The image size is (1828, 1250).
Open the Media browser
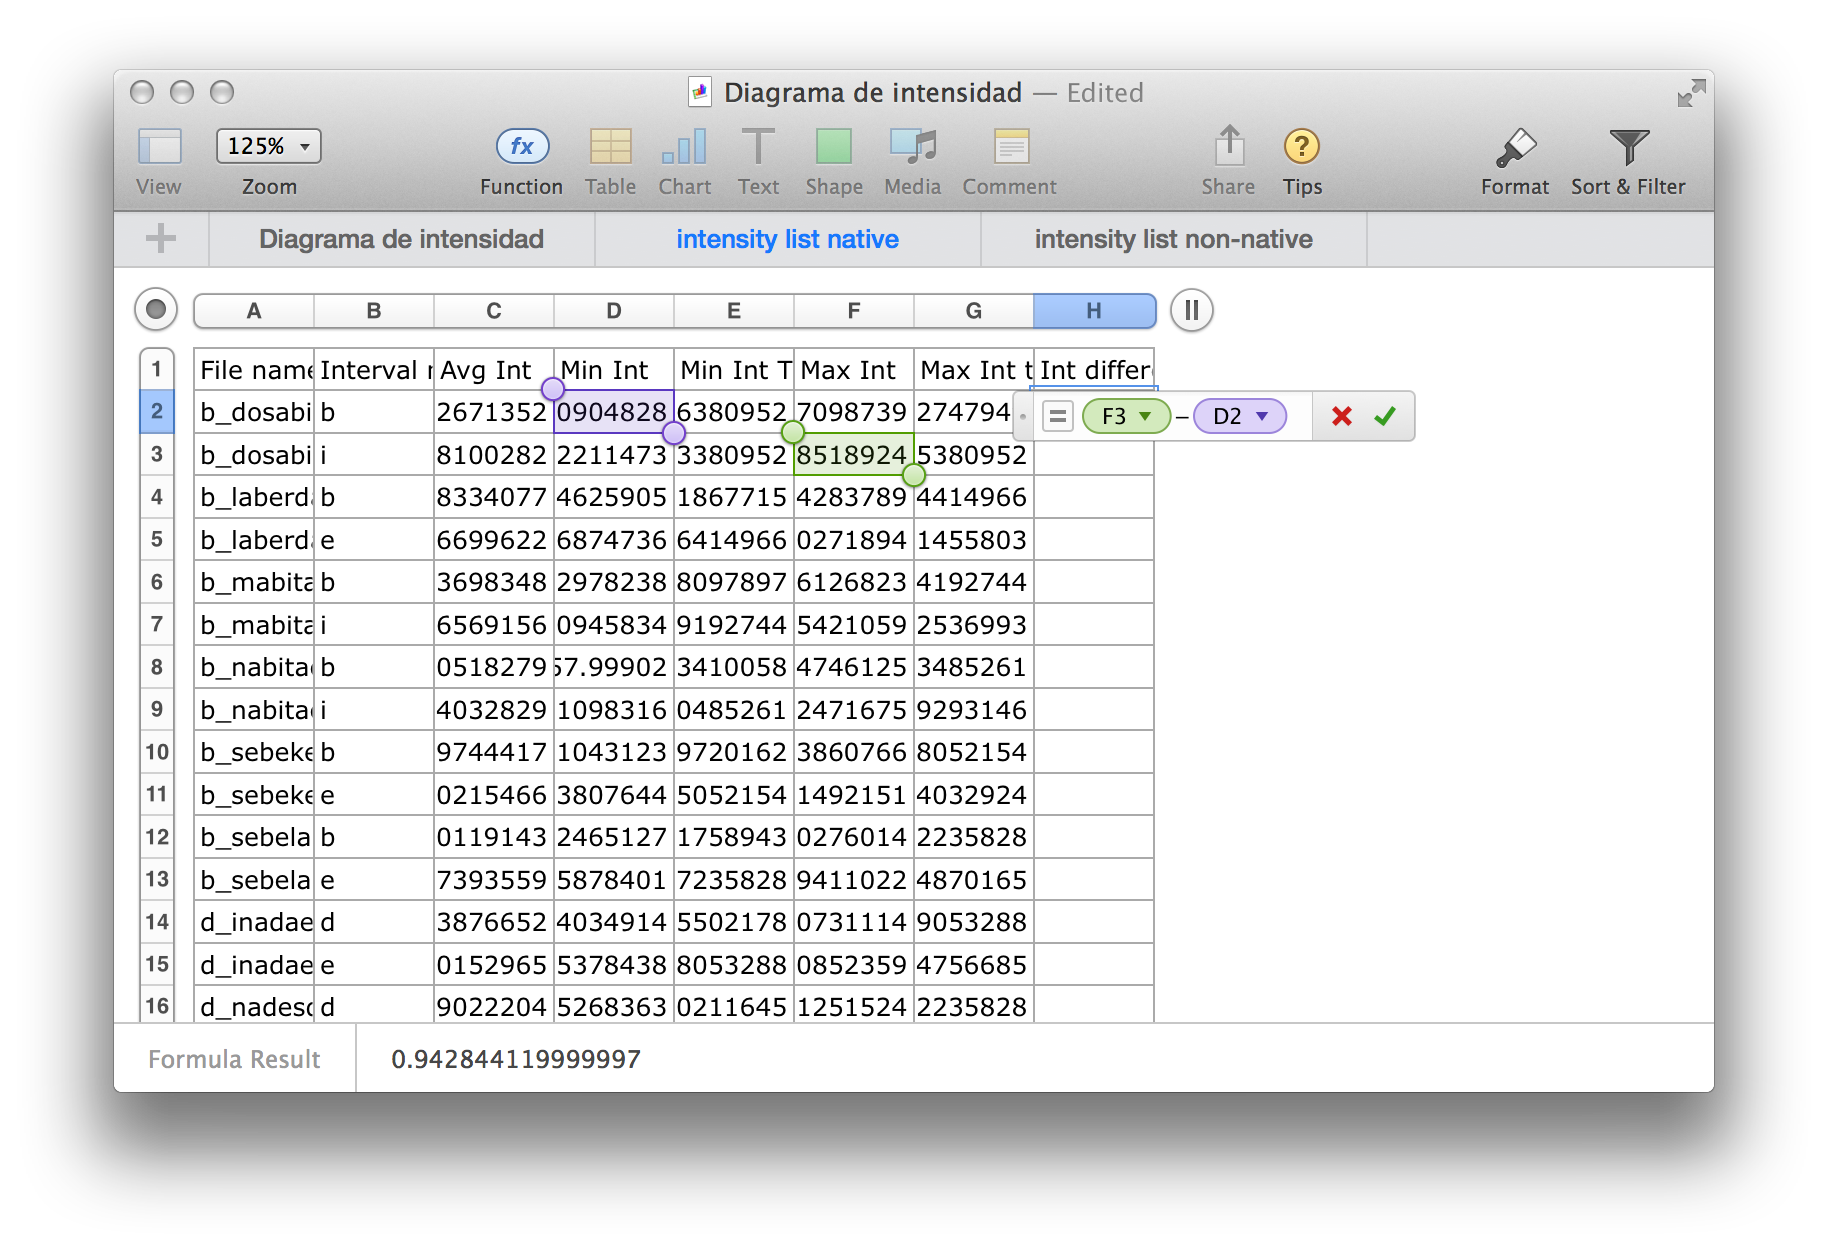point(912,148)
